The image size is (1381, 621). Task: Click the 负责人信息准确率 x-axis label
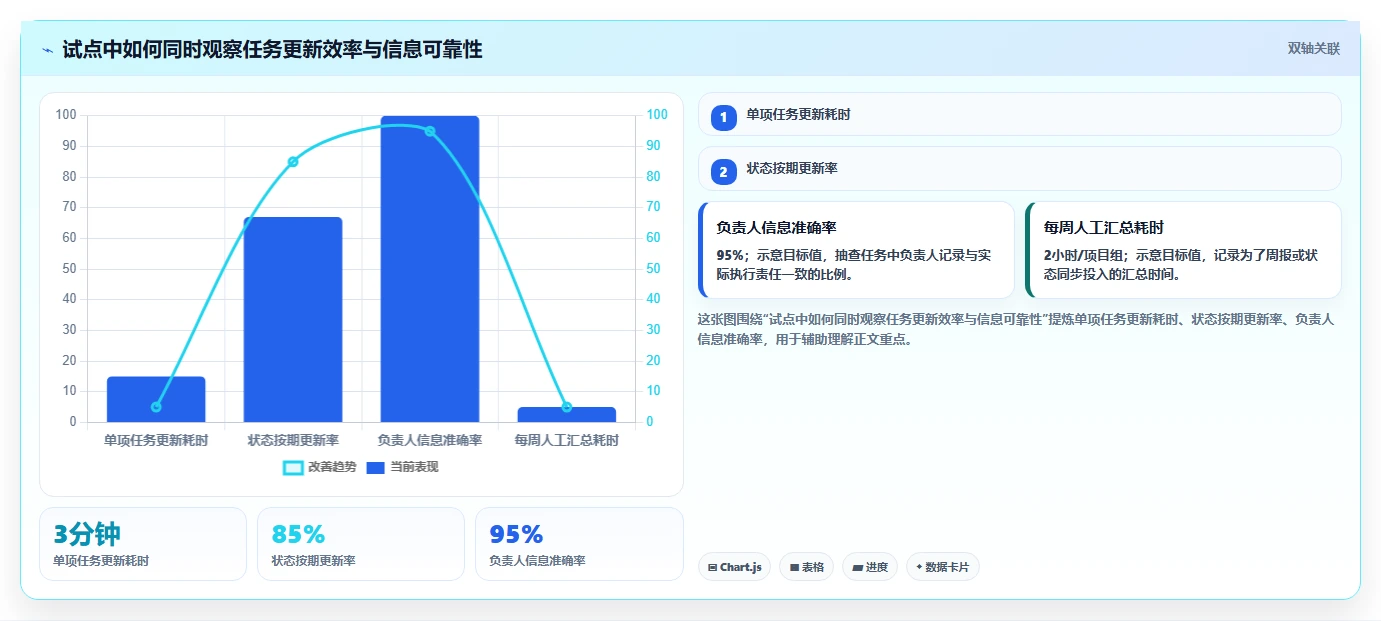430,440
